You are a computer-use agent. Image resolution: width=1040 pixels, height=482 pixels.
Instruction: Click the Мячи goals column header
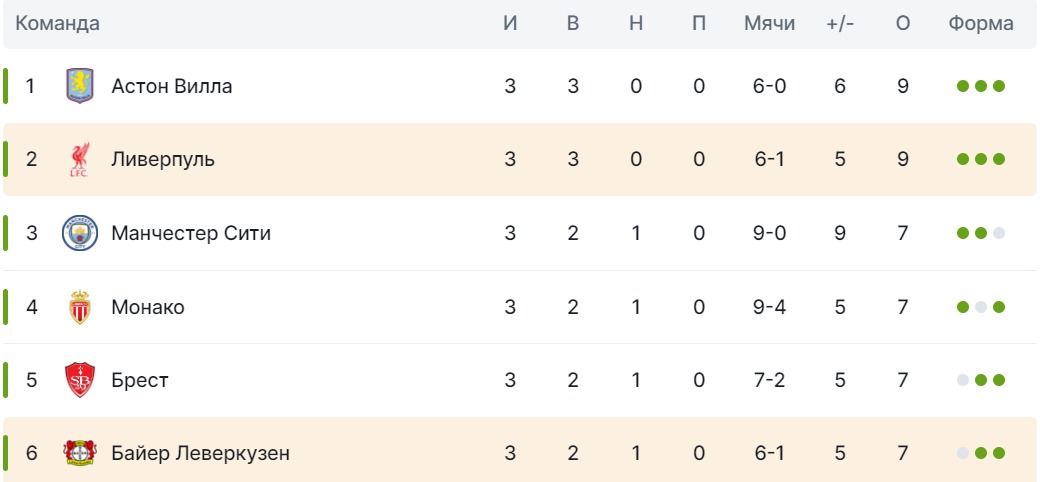(x=769, y=24)
